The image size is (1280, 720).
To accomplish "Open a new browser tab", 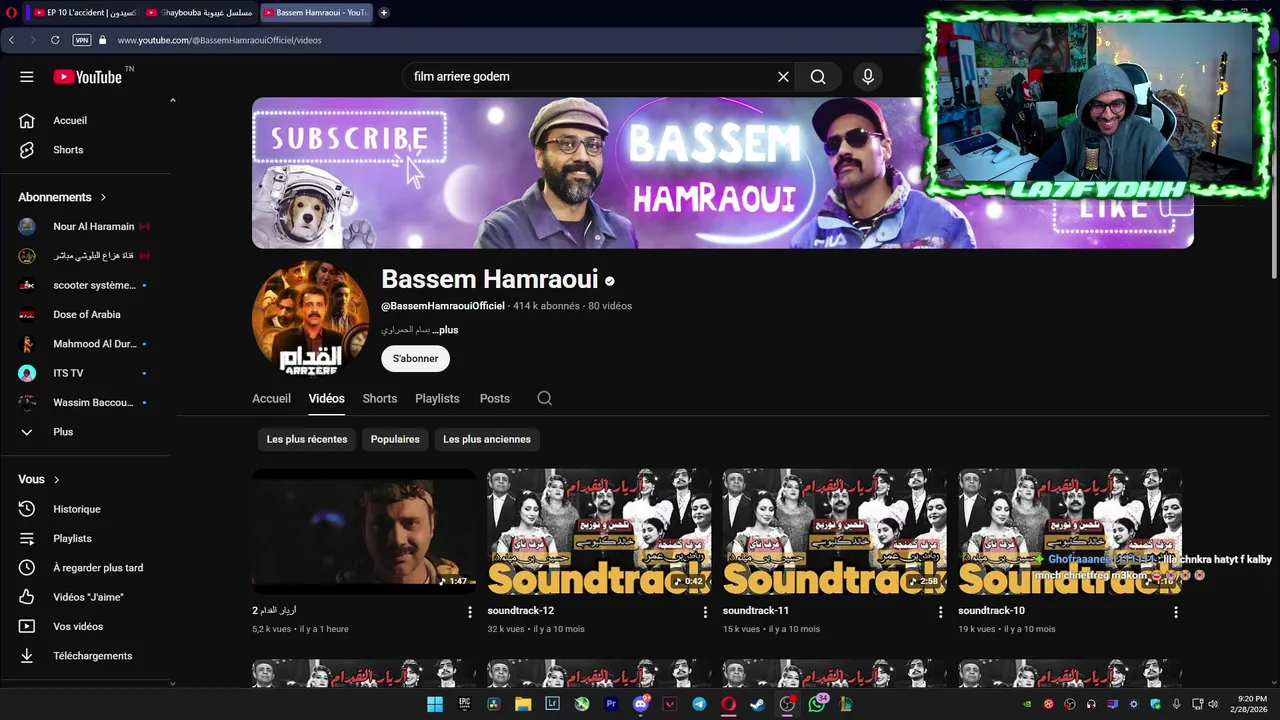I will pyautogui.click(x=384, y=13).
